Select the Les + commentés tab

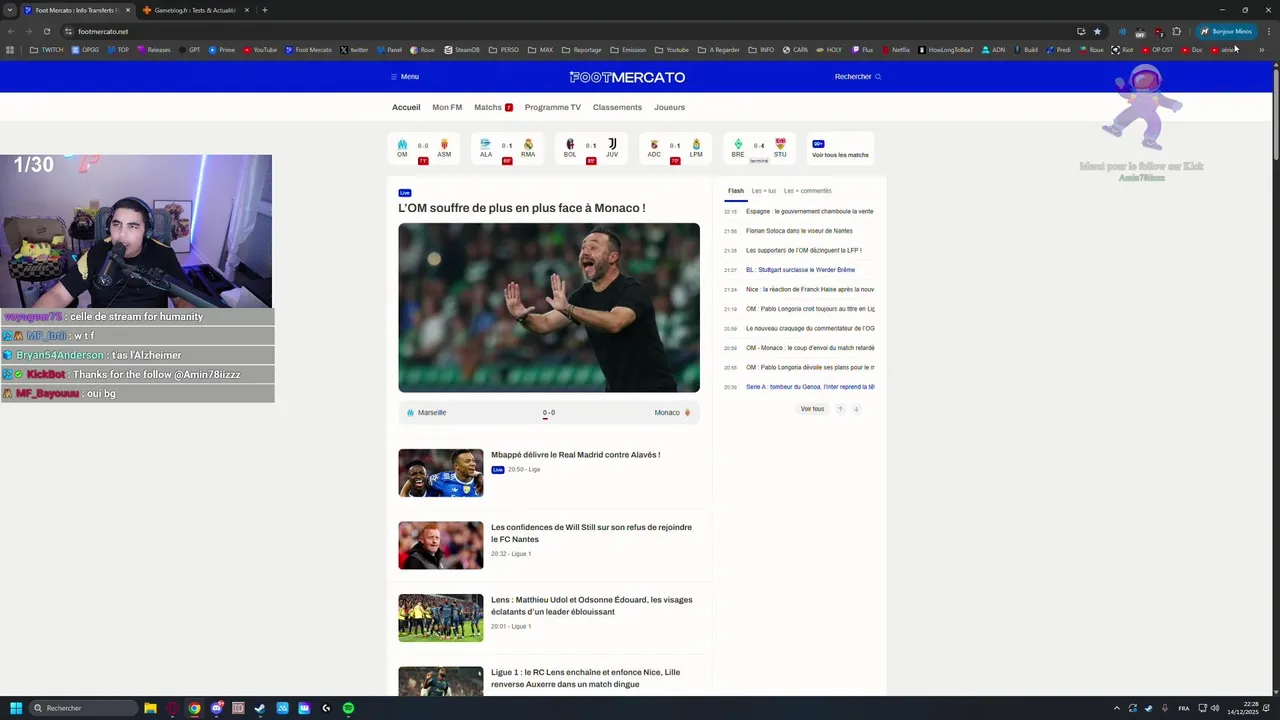[808, 191]
